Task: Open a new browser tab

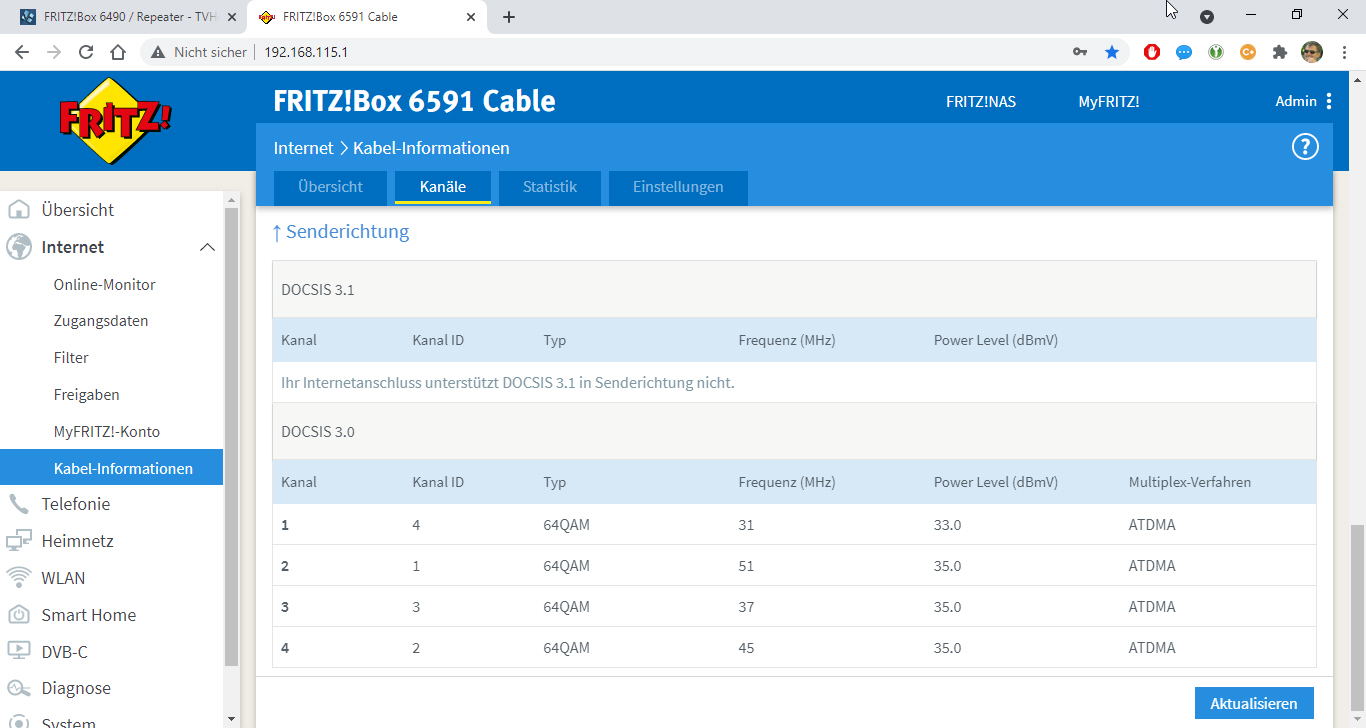Action: [x=509, y=17]
